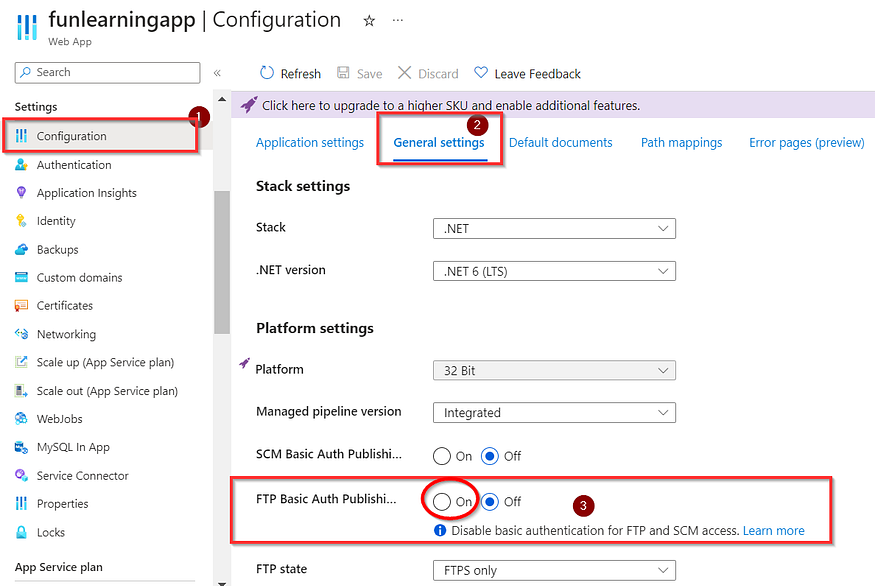Screen dimensions: 875x586
Task: Click inside the sidebar Search field
Action: 107,72
